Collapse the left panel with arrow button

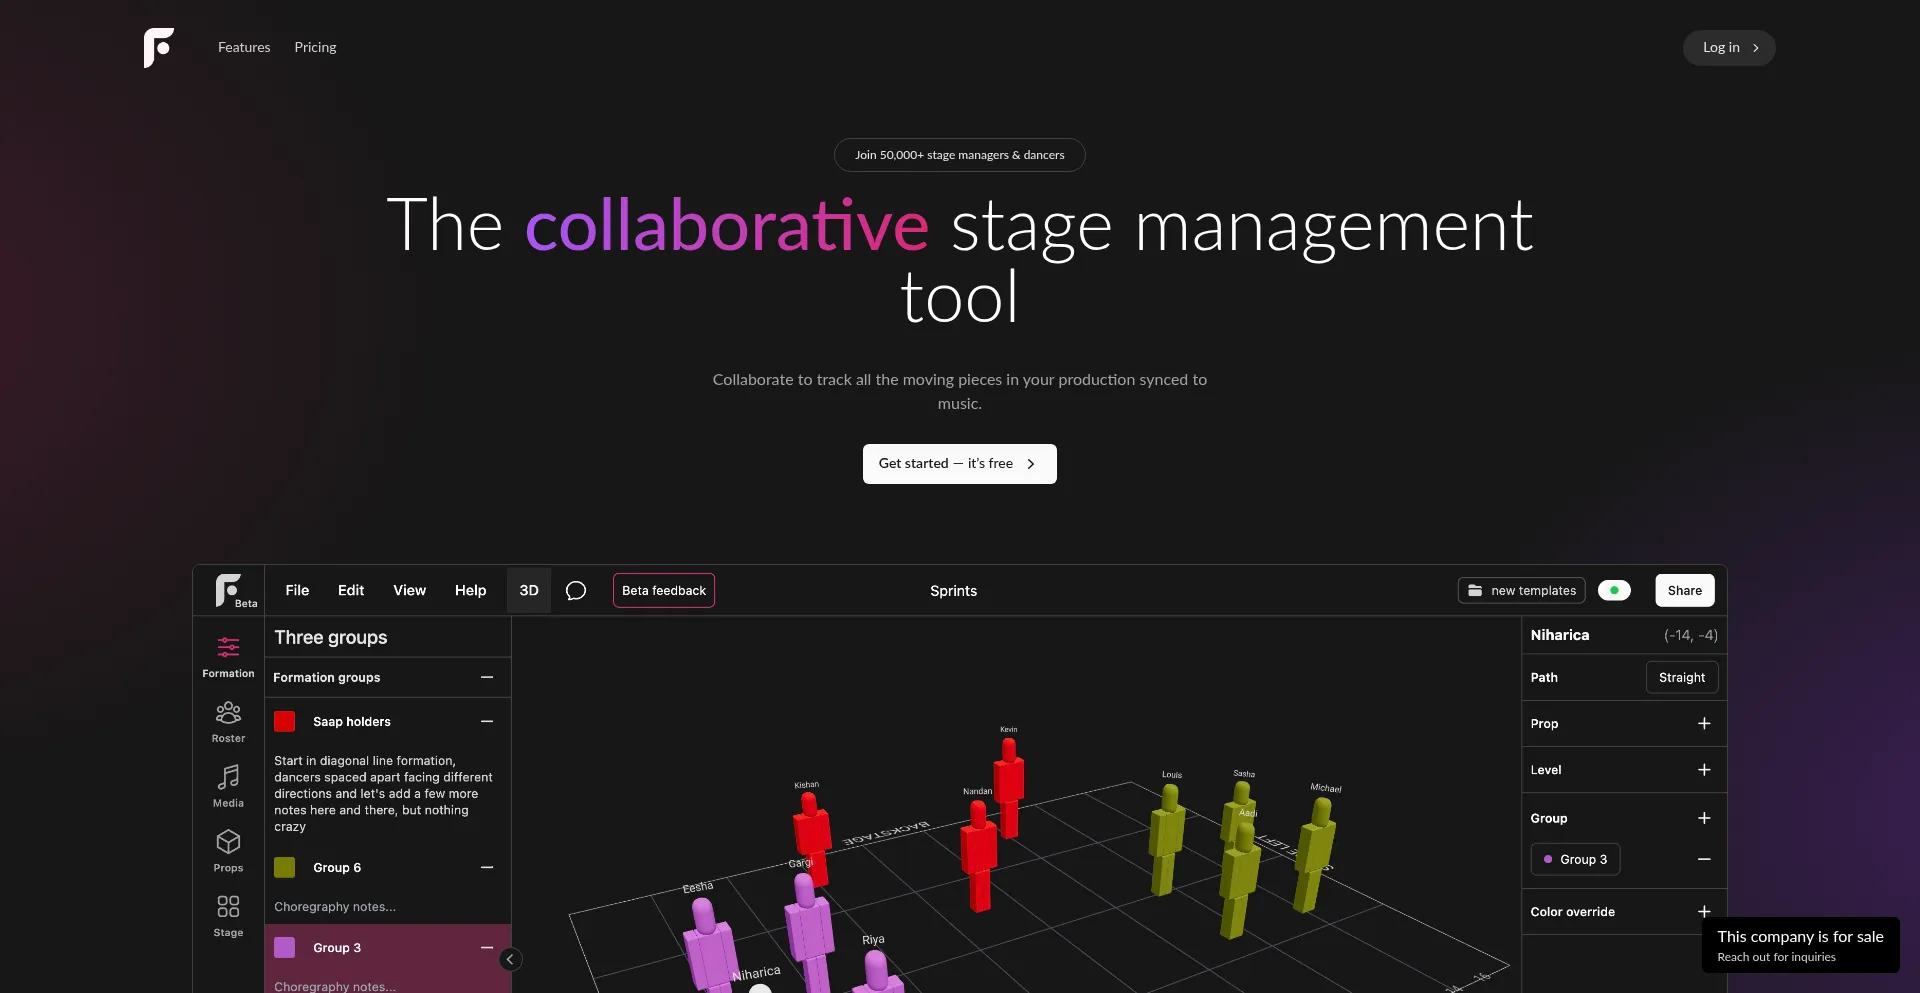pyautogui.click(x=510, y=959)
